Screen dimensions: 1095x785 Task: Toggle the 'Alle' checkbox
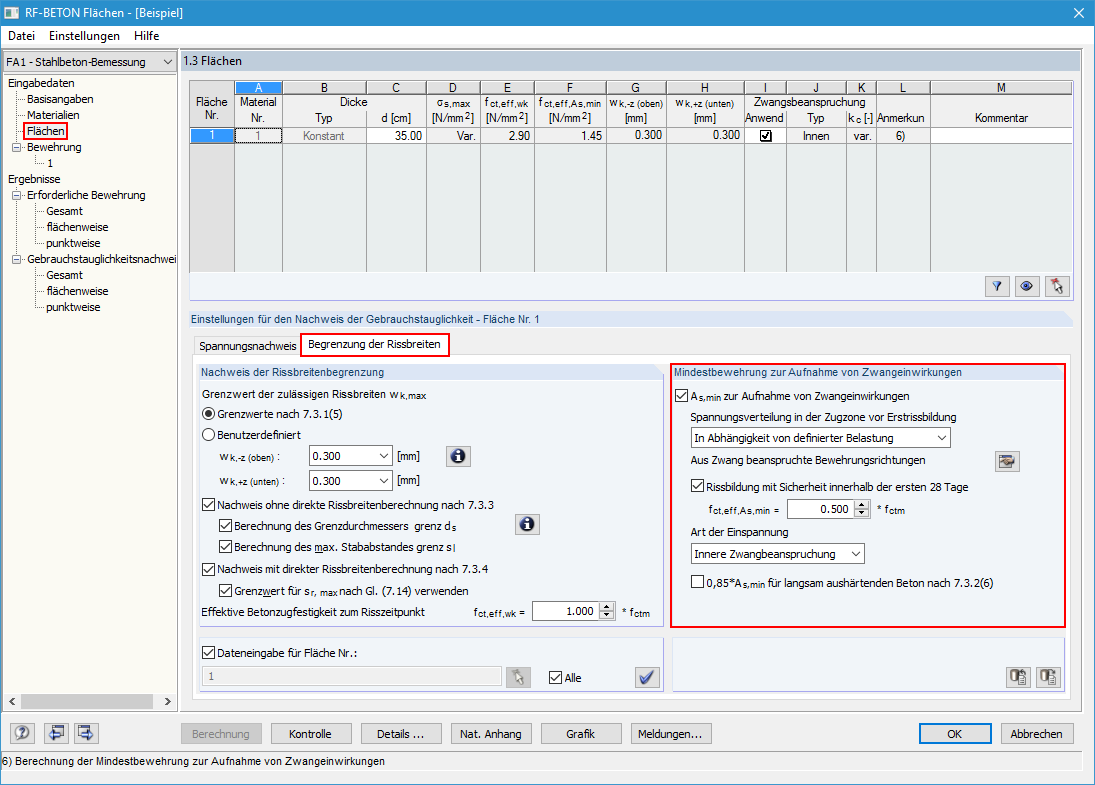point(555,677)
